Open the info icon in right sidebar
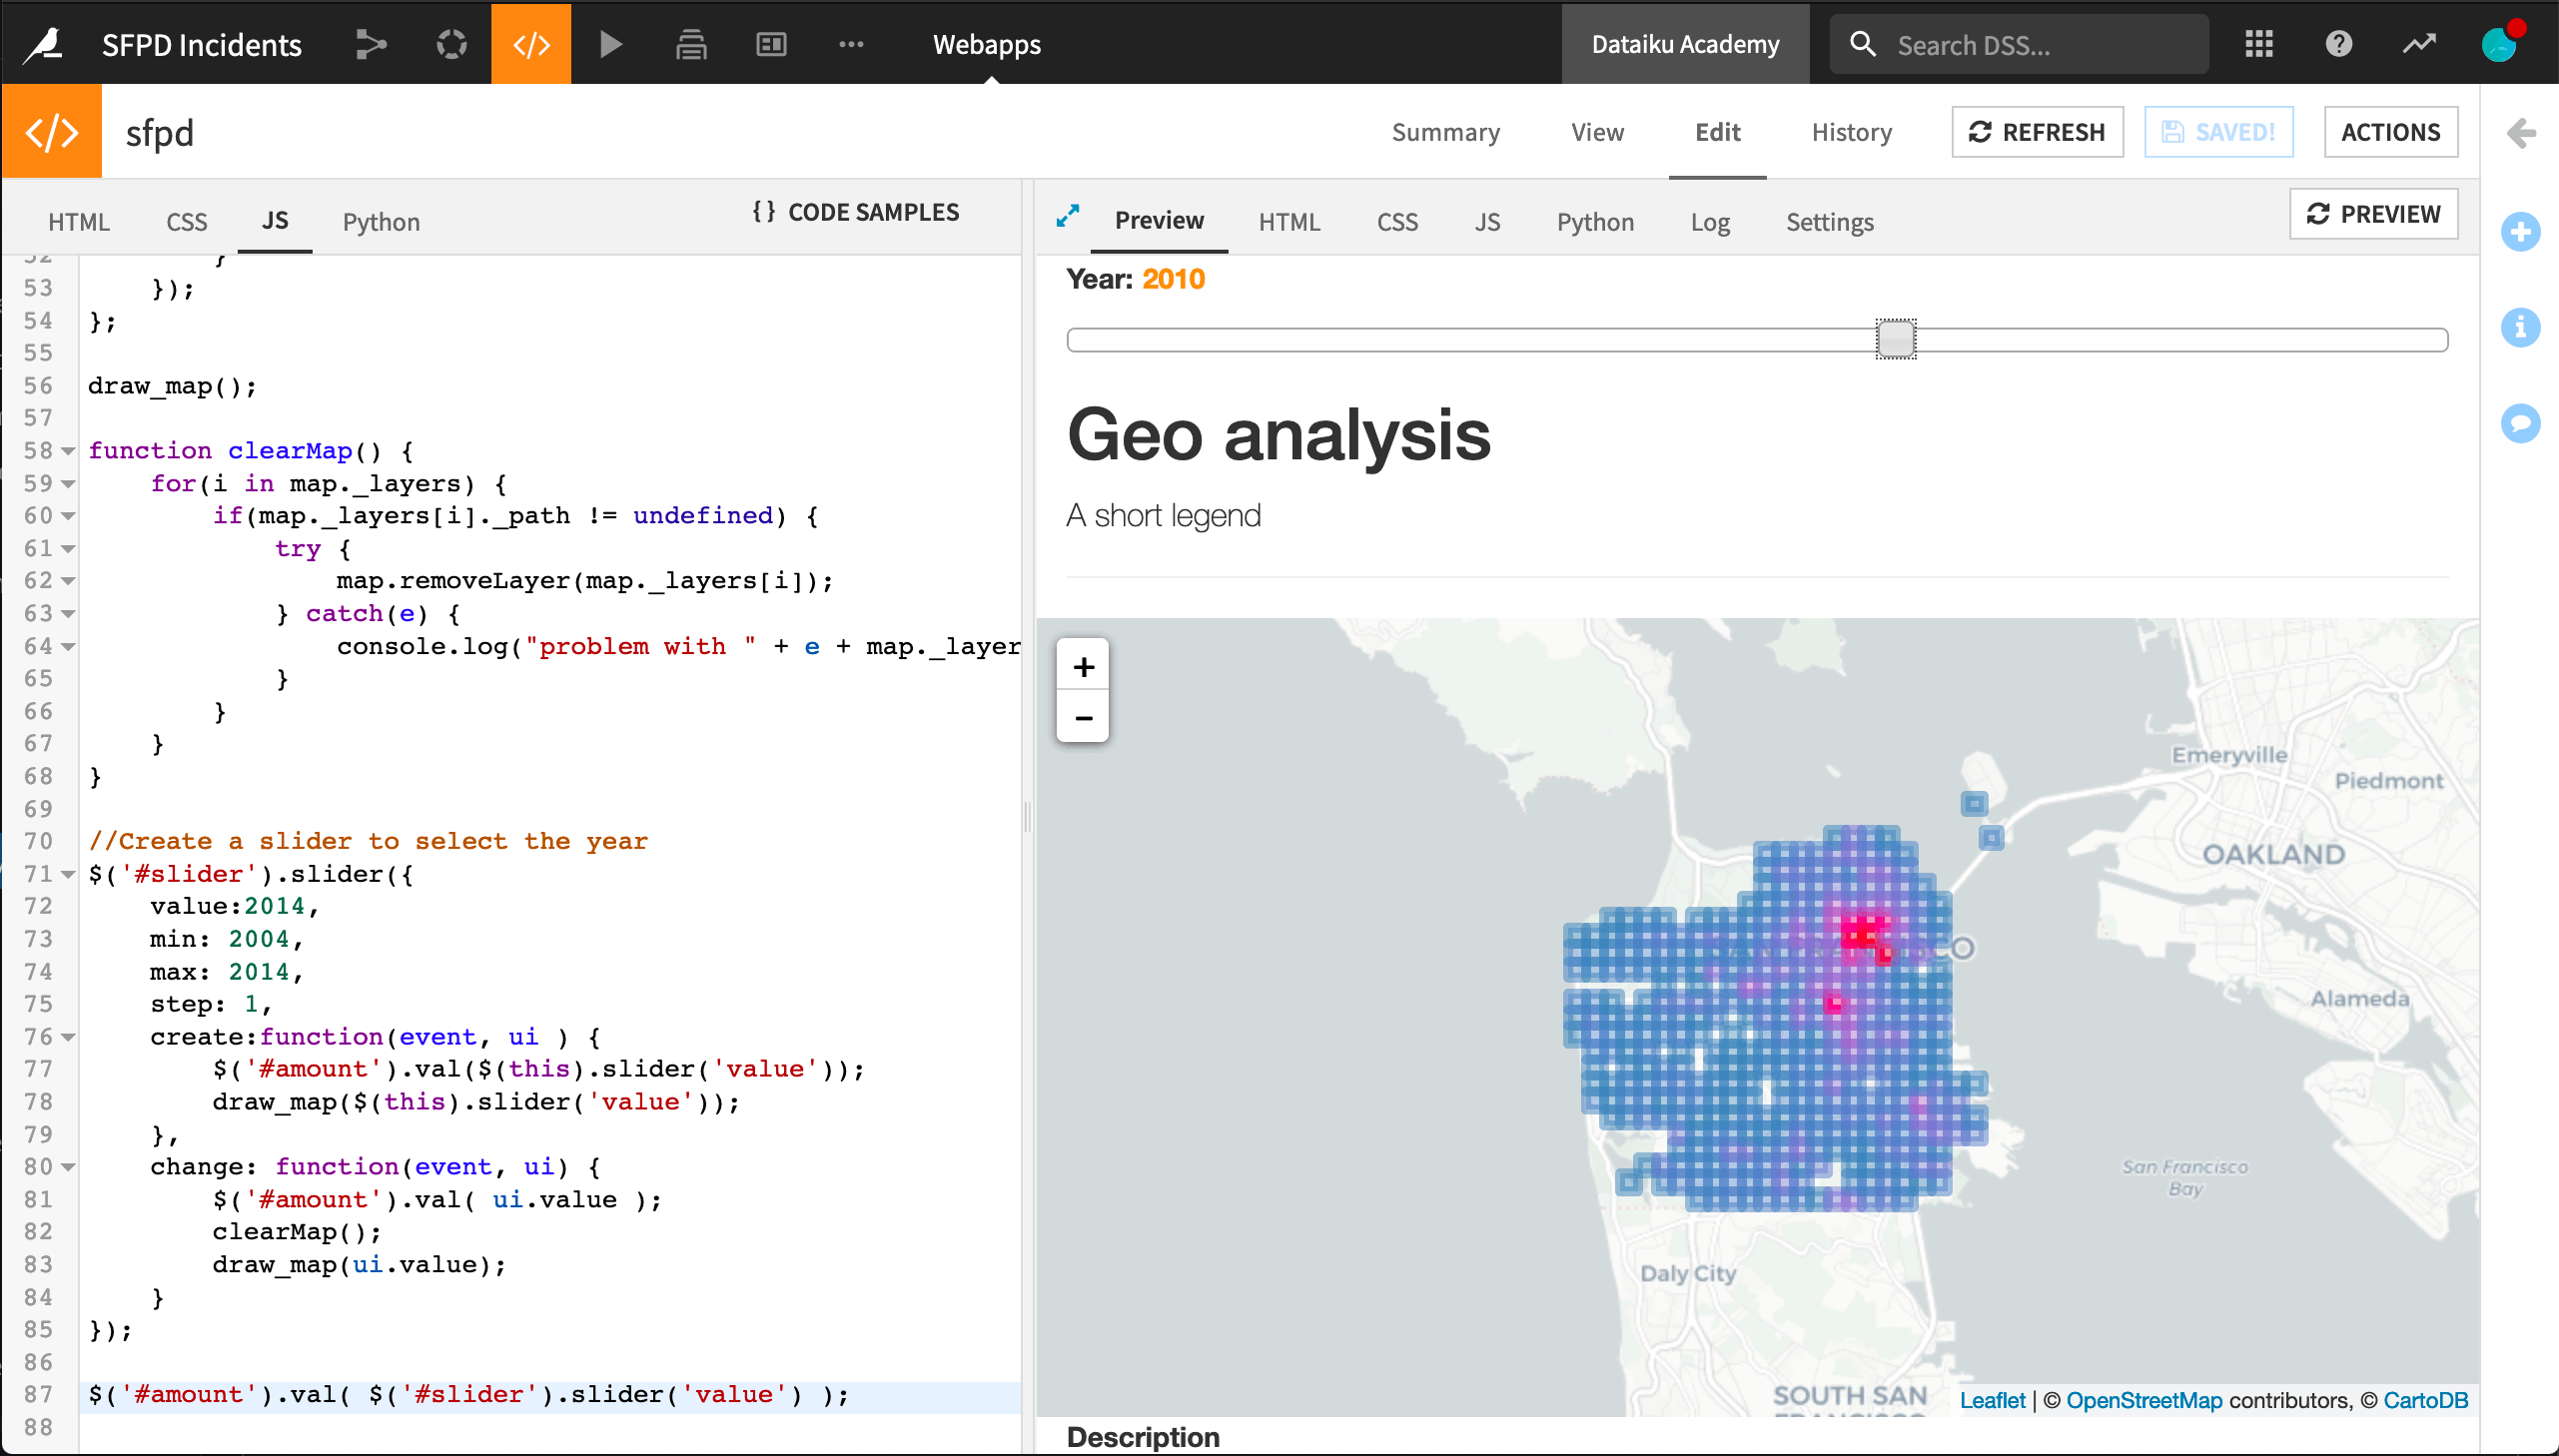This screenshot has width=2559, height=1456. coord(2520,327)
